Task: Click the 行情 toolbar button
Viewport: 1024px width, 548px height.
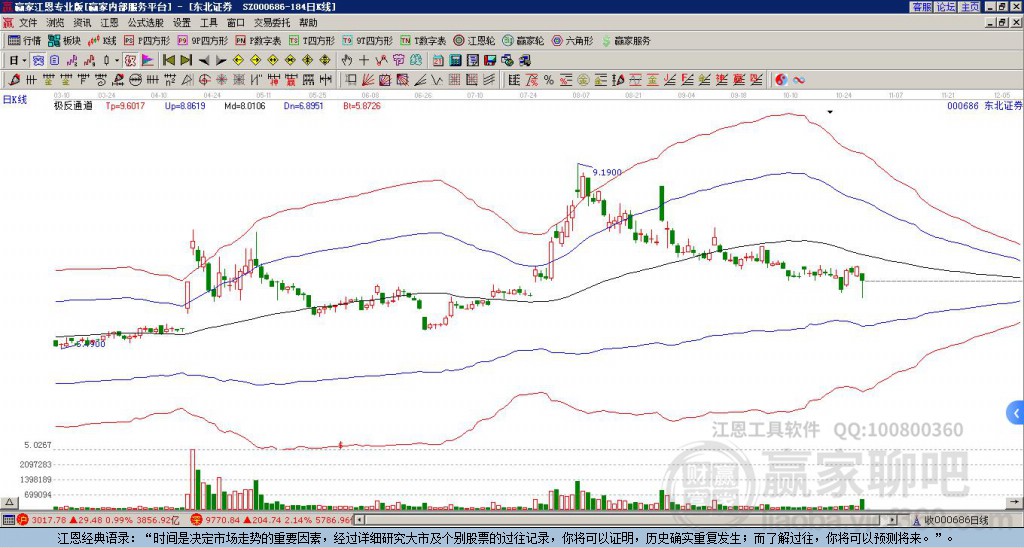Action: (x=25, y=40)
